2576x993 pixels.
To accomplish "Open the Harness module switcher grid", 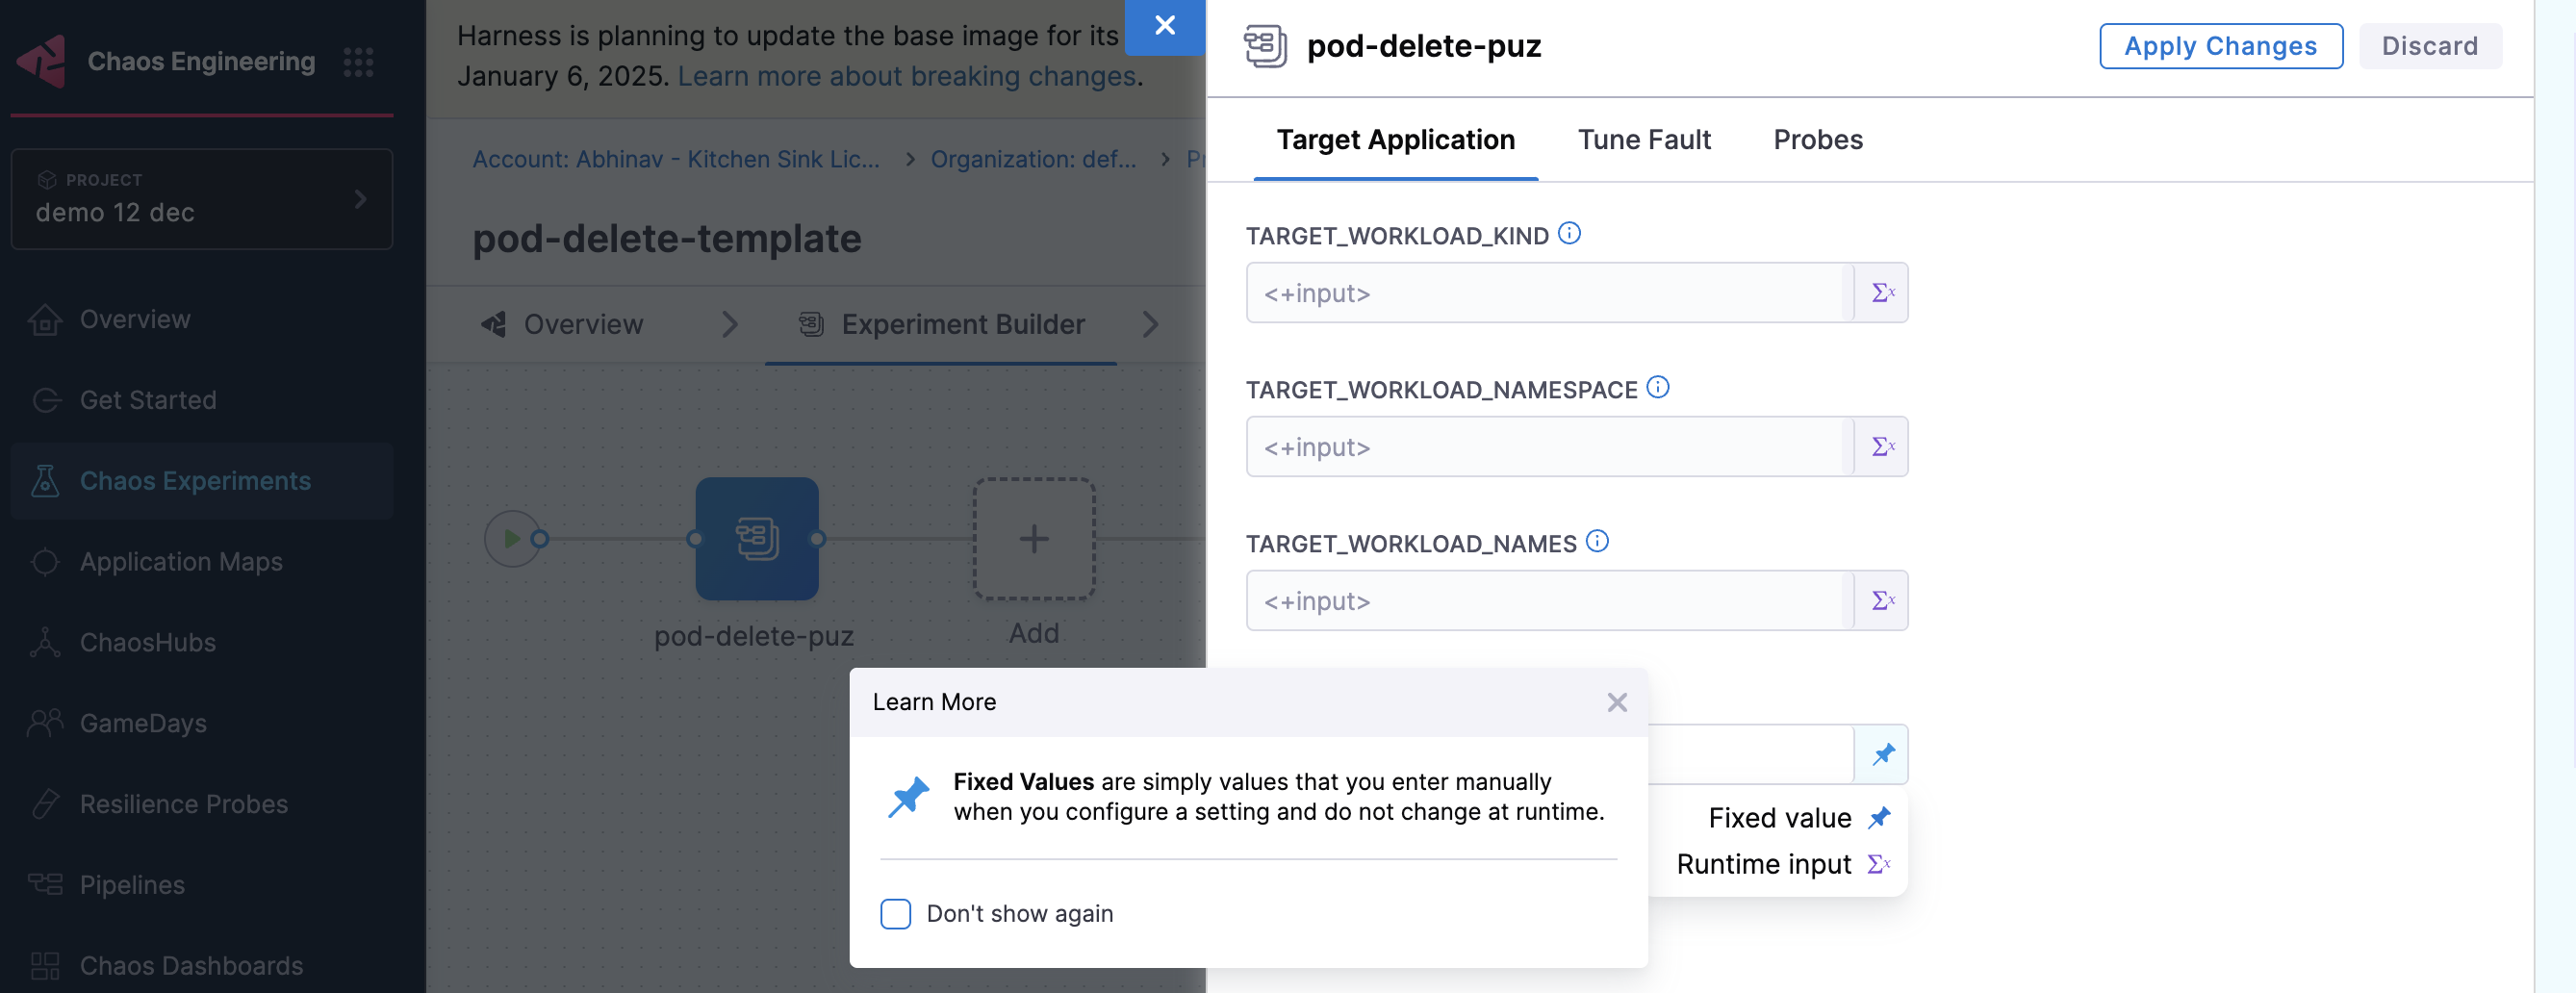I will [x=358, y=62].
